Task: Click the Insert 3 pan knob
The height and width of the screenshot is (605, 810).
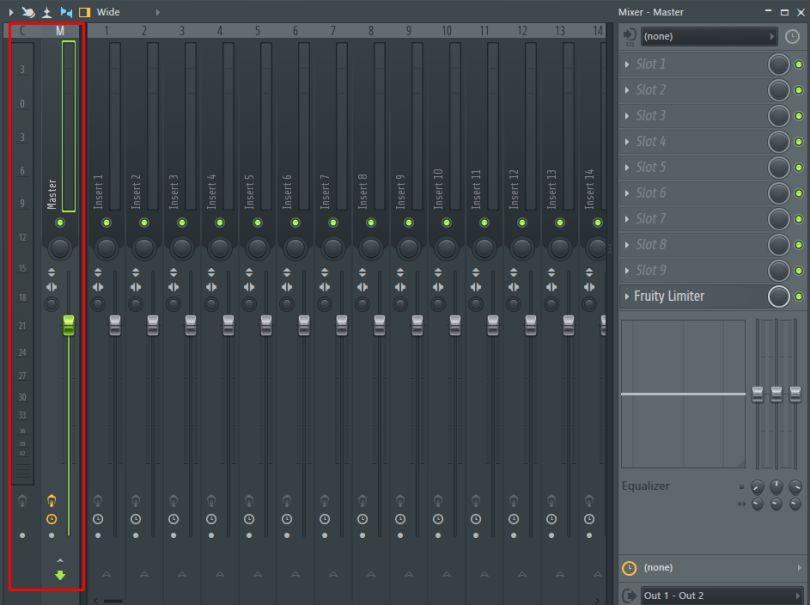Action: [182, 248]
